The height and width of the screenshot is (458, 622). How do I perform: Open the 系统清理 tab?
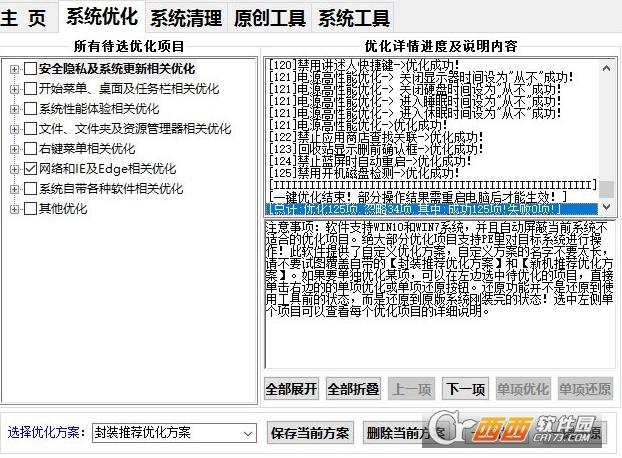pyautogui.click(x=186, y=17)
